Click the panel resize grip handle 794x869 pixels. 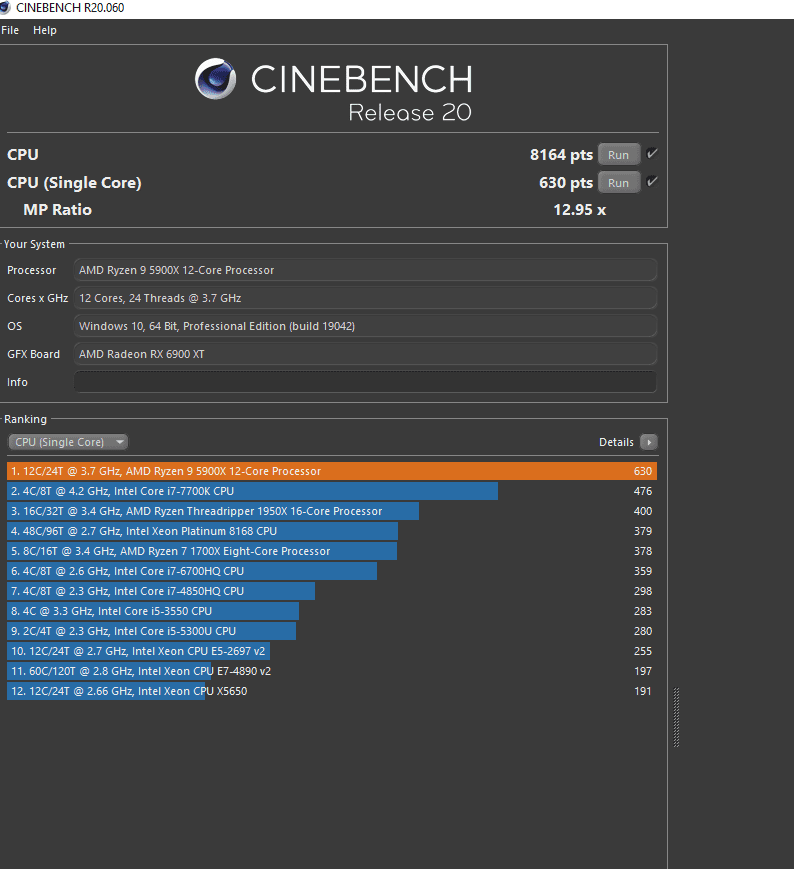pyautogui.click(x=676, y=718)
